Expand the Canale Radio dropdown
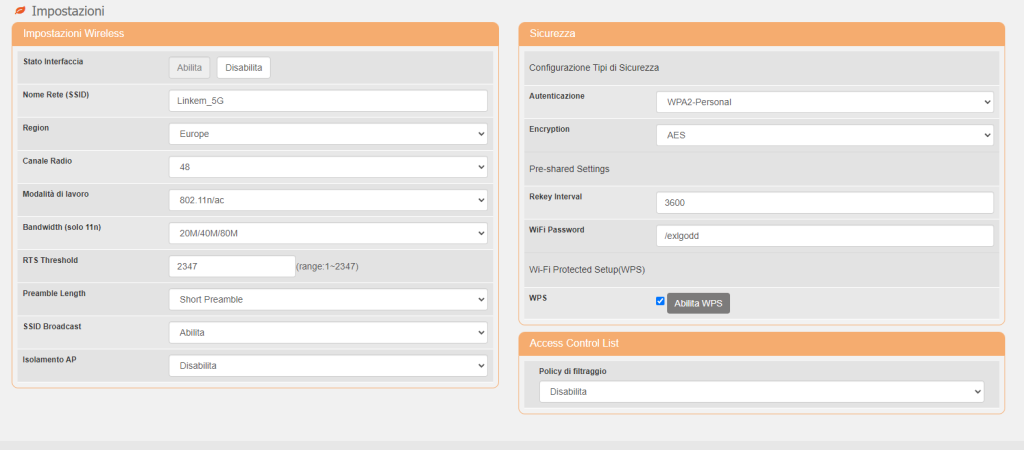 point(328,167)
